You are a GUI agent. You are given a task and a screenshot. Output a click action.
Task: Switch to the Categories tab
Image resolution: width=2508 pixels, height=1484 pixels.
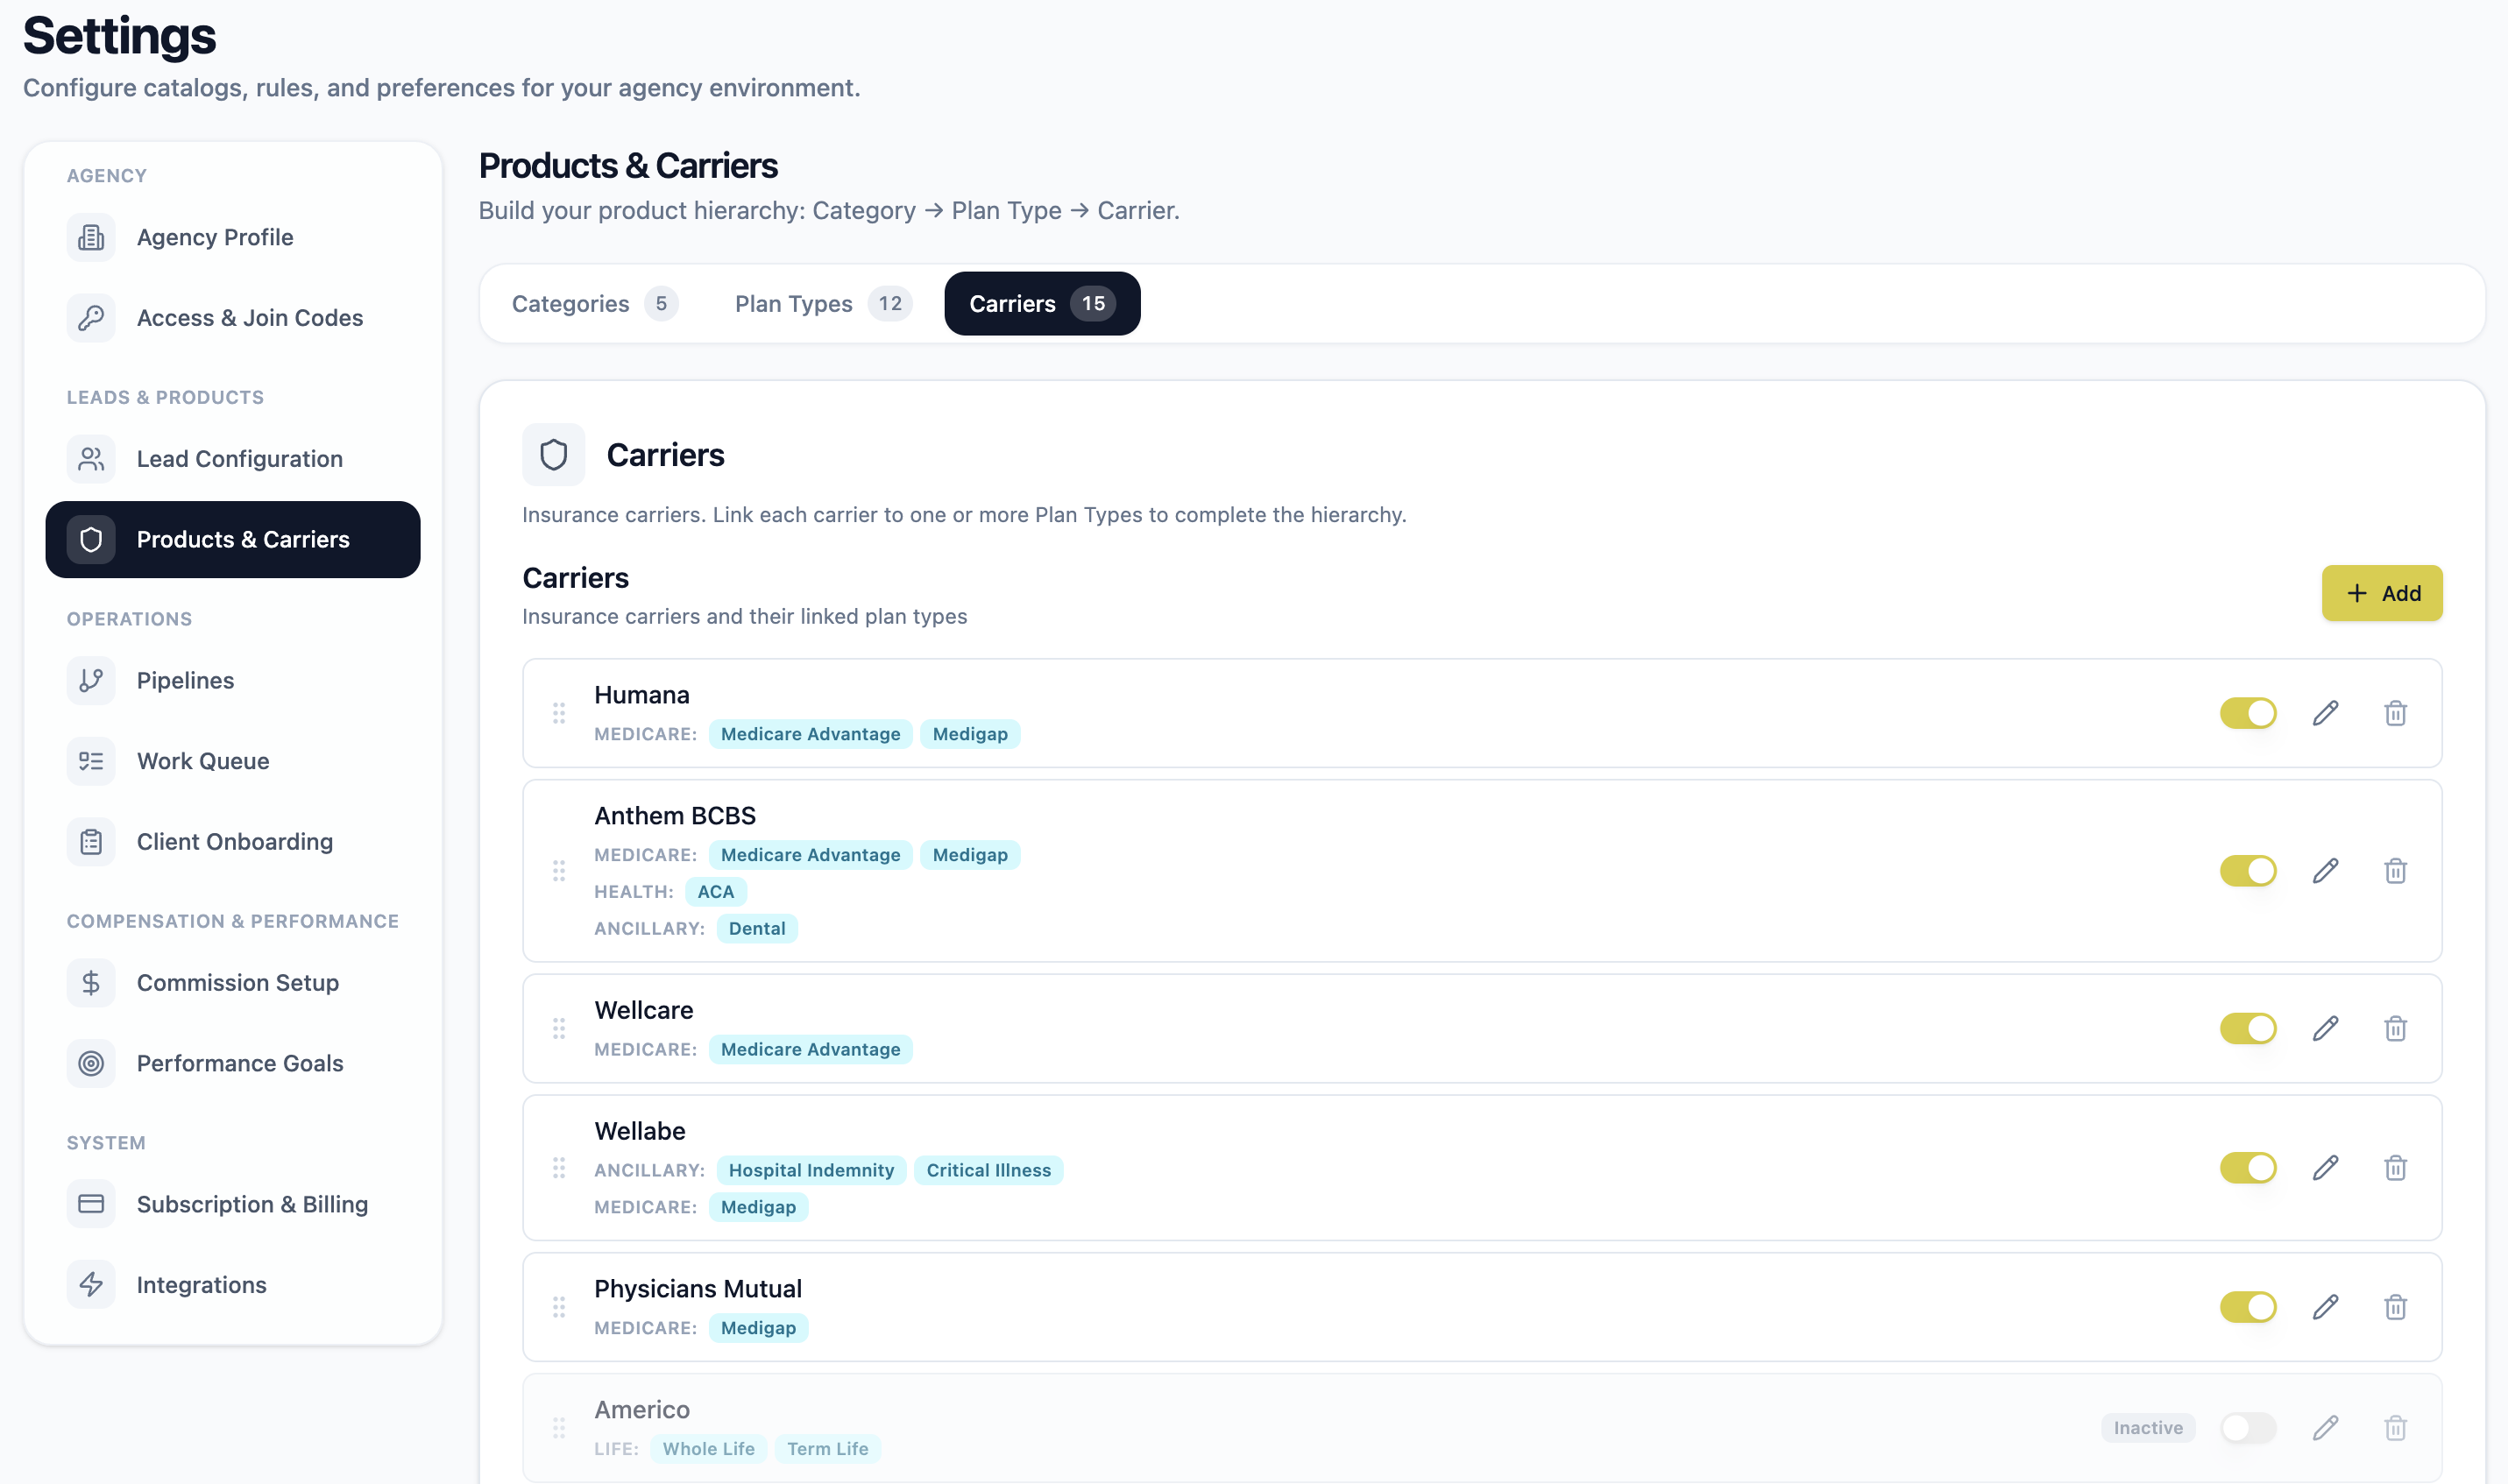pyautogui.click(x=594, y=304)
